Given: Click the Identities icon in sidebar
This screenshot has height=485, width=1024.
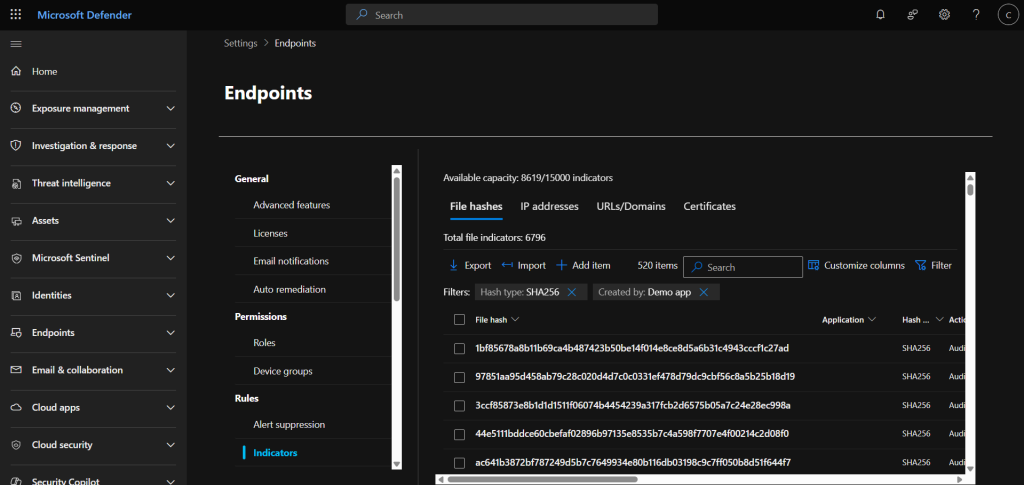Looking at the screenshot, I should pos(17,295).
